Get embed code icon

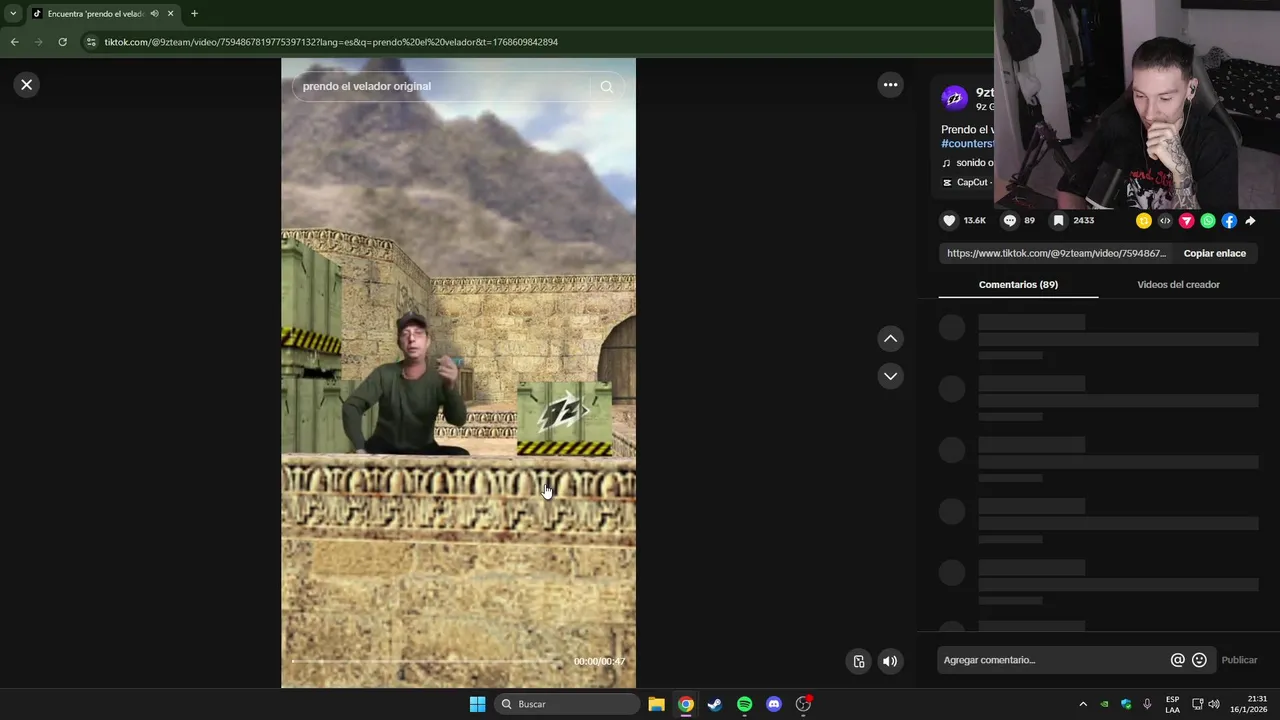[x=1165, y=221]
